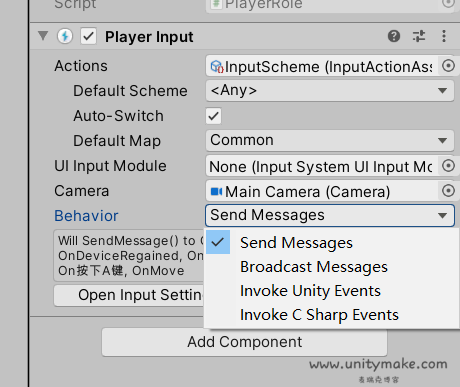Uncheck the Auto-Switch checkbox
460x387 pixels.
coord(213,116)
